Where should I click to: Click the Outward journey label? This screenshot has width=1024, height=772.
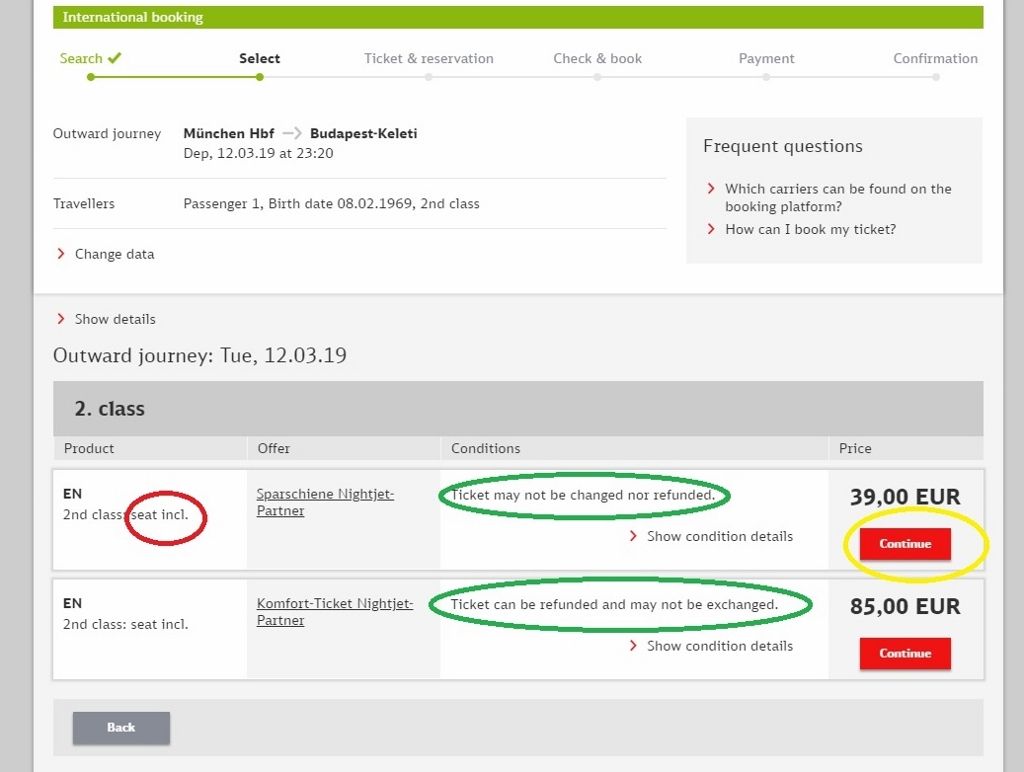(x=106, y=134)
